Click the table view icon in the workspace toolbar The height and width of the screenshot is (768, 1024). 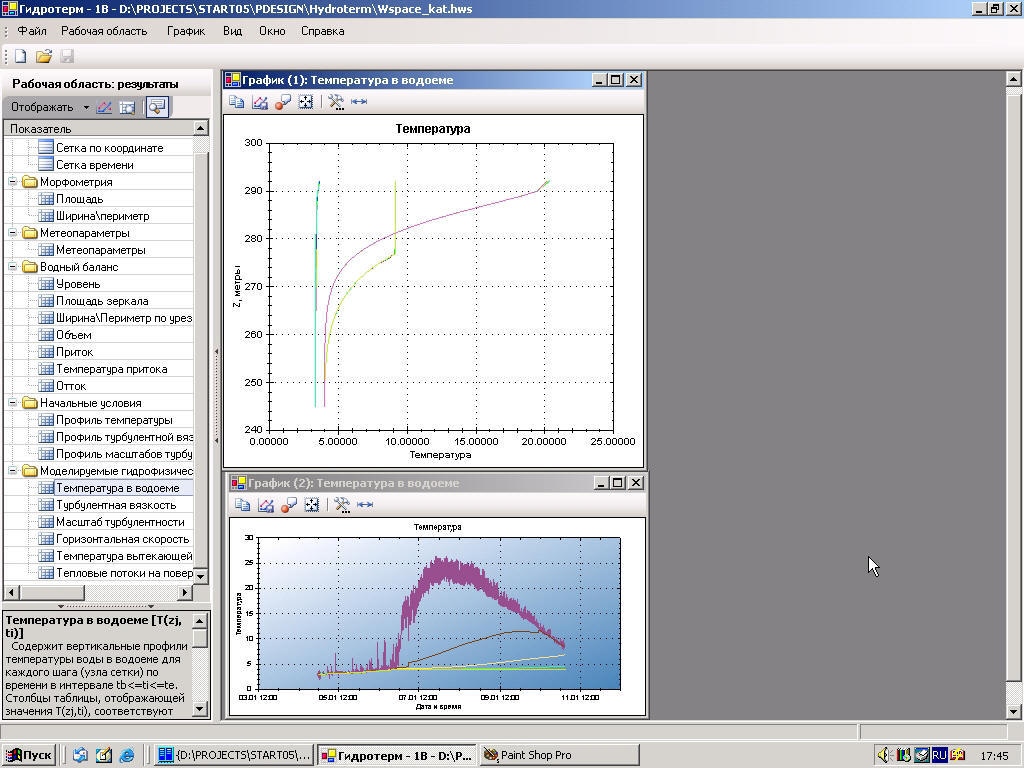pos(127,107)
